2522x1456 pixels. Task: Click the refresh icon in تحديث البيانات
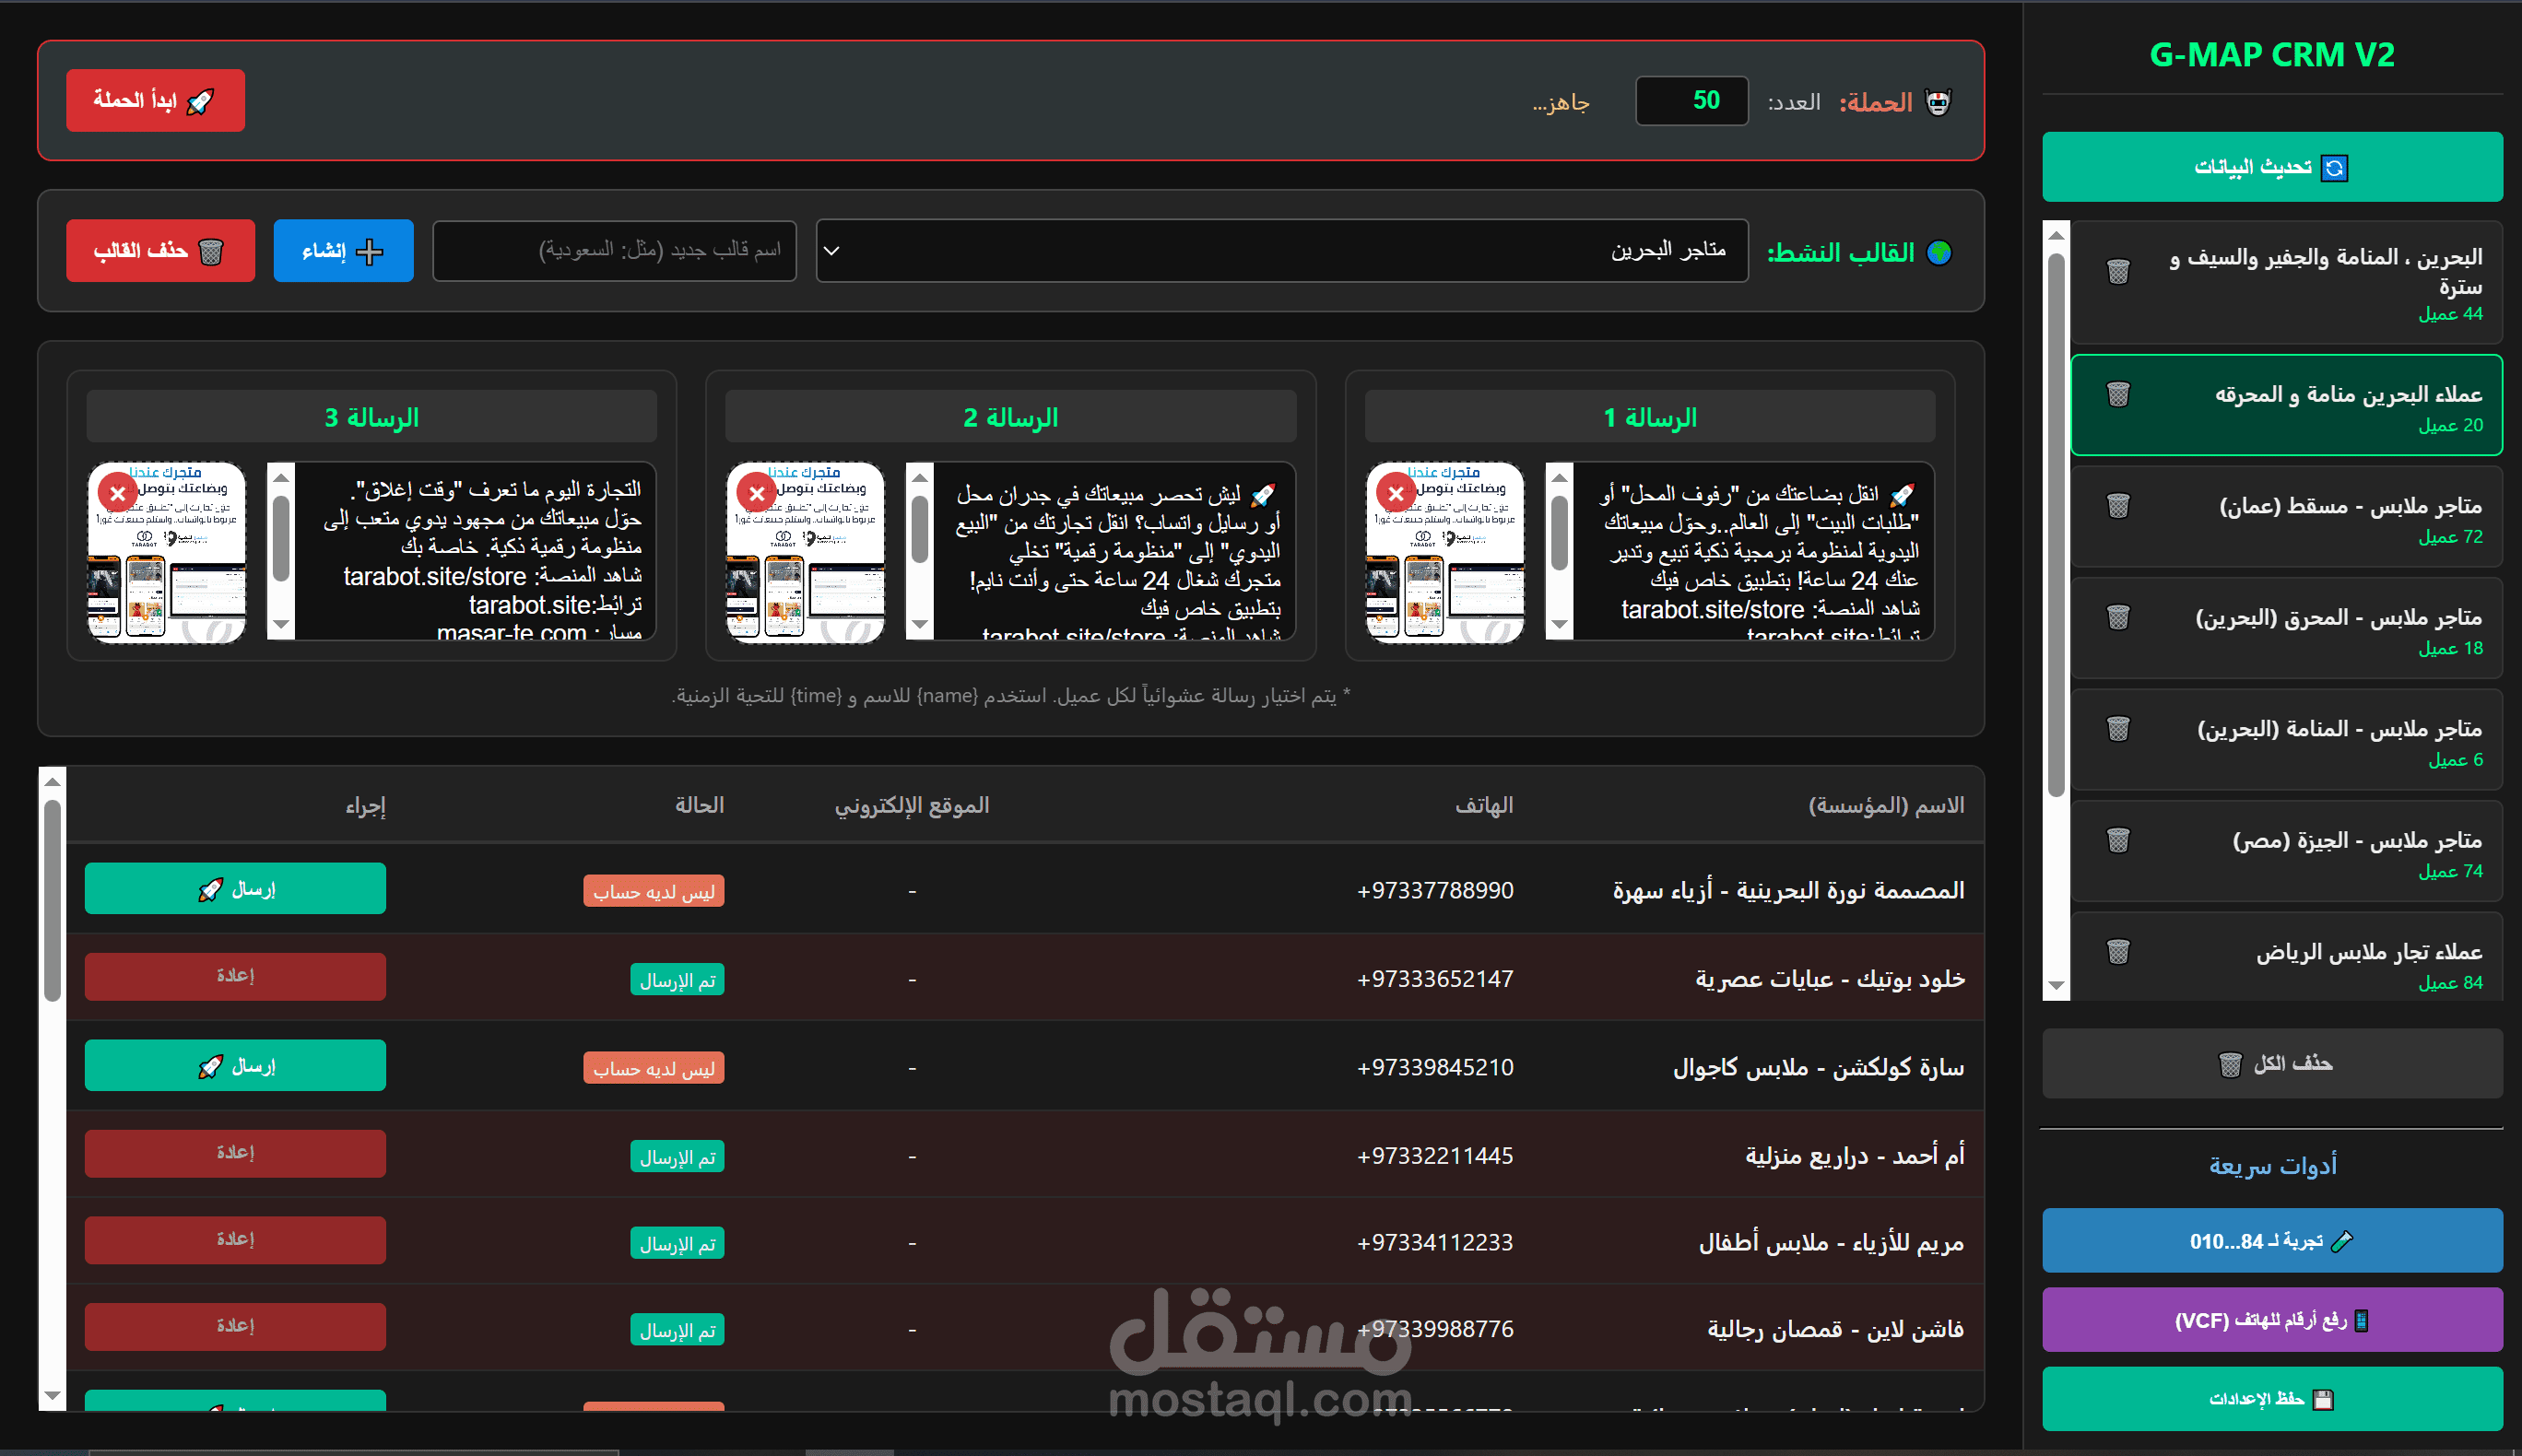click(2334, 168)
